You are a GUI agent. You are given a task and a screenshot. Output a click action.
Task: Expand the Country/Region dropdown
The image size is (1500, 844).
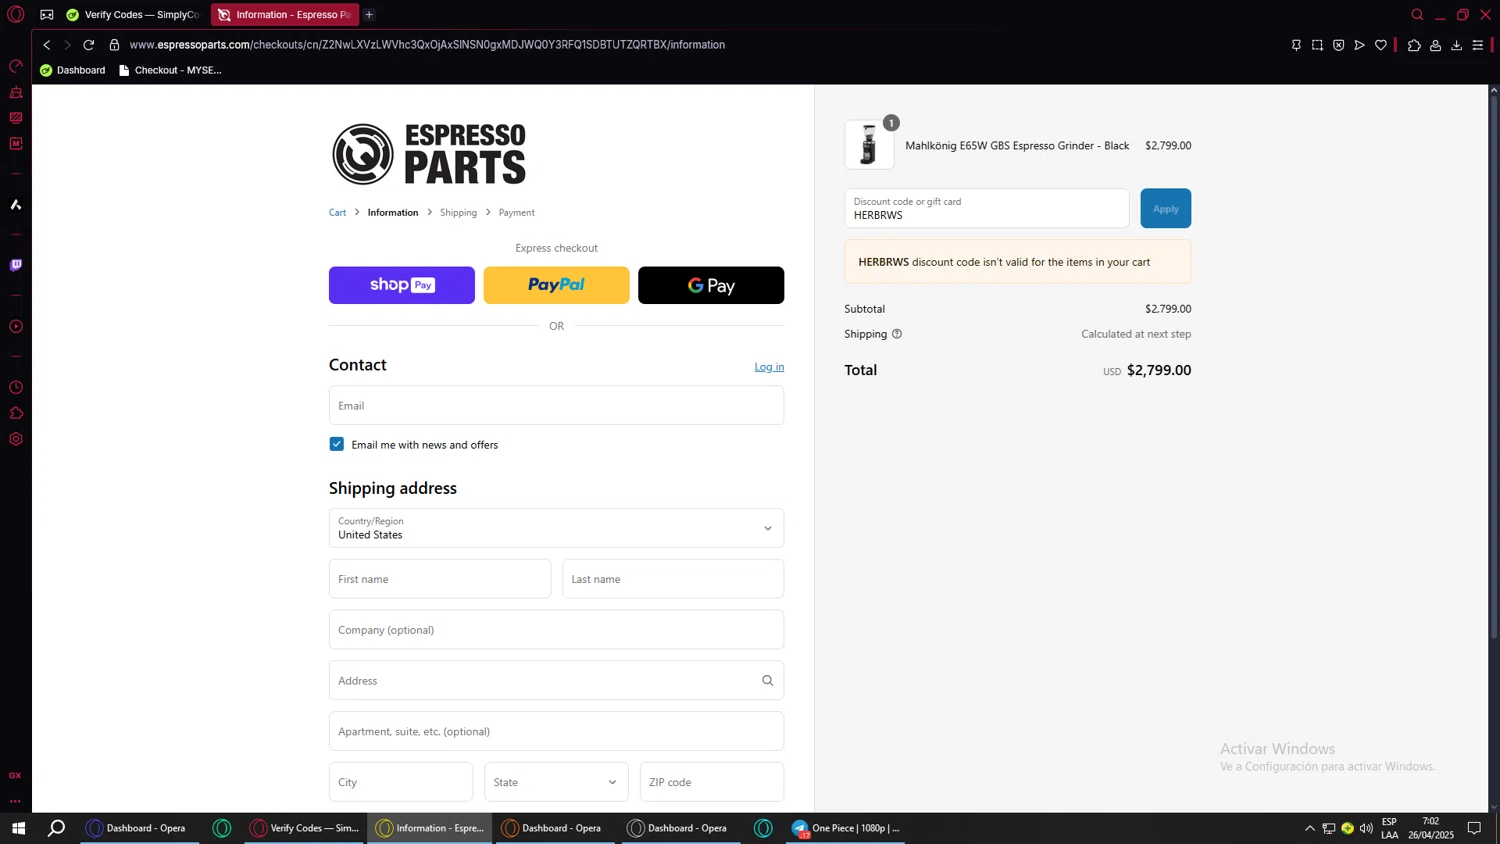point(556,528)
